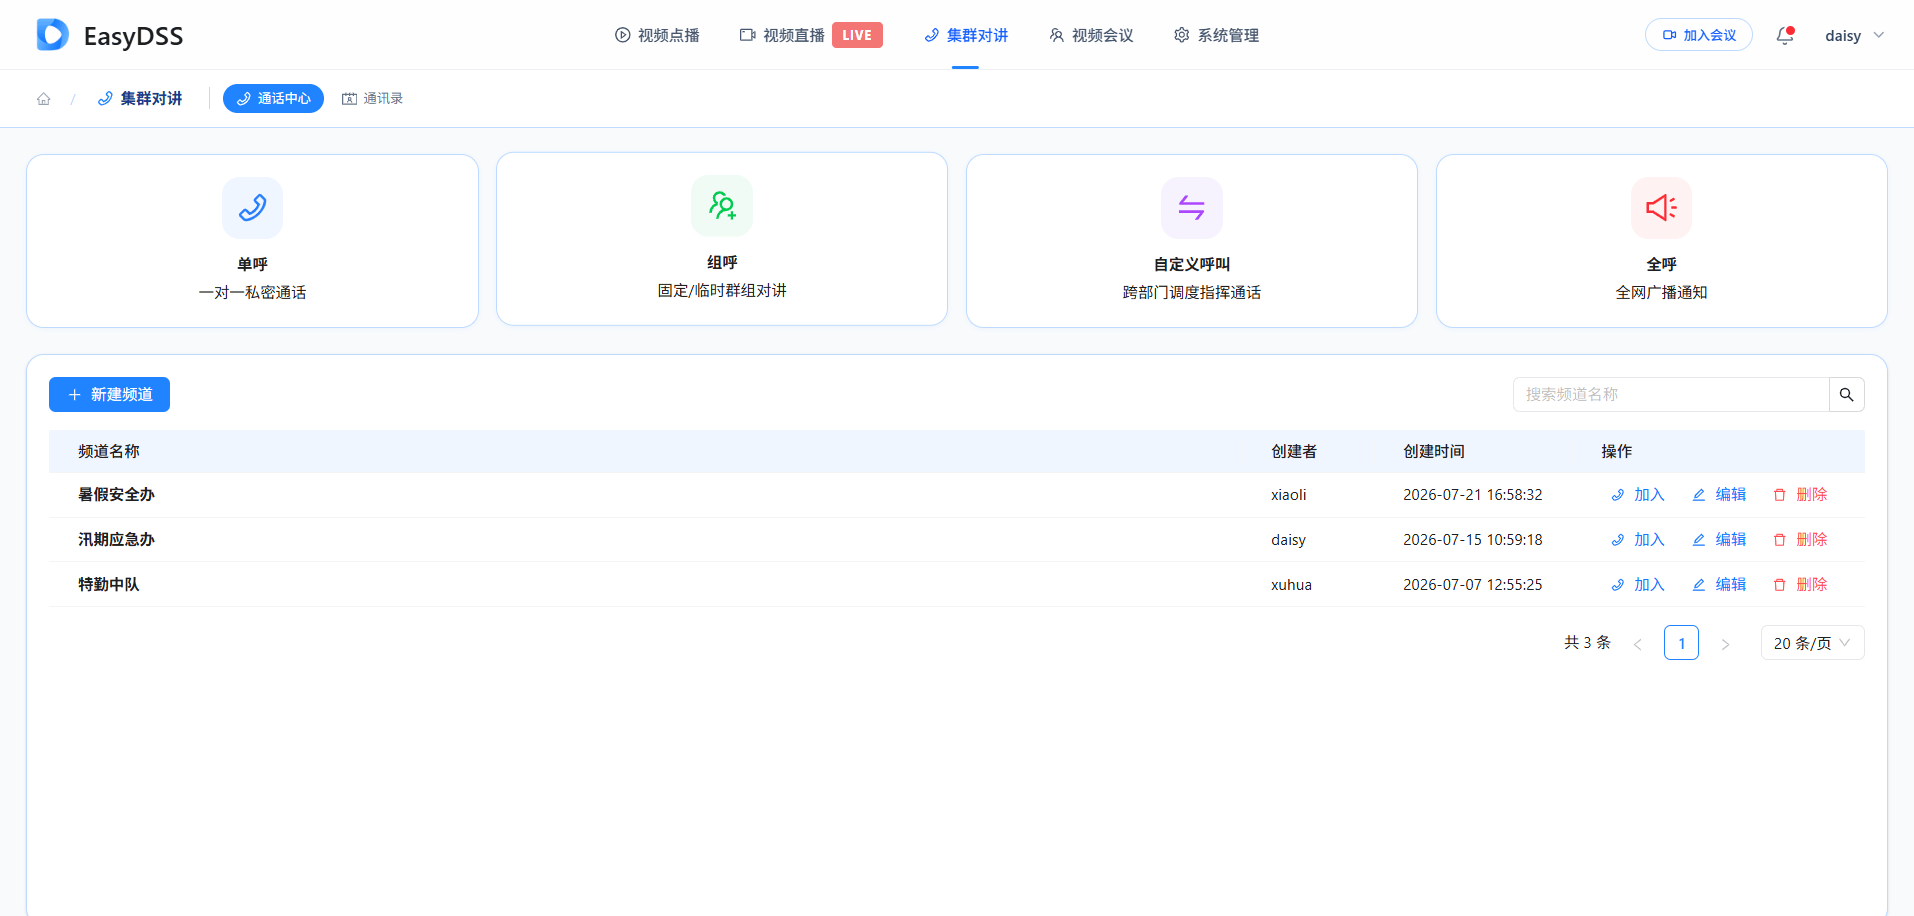The image size is (1914, 916).
Task: Click the 单呼 phone icon
Action: [252, 208]
